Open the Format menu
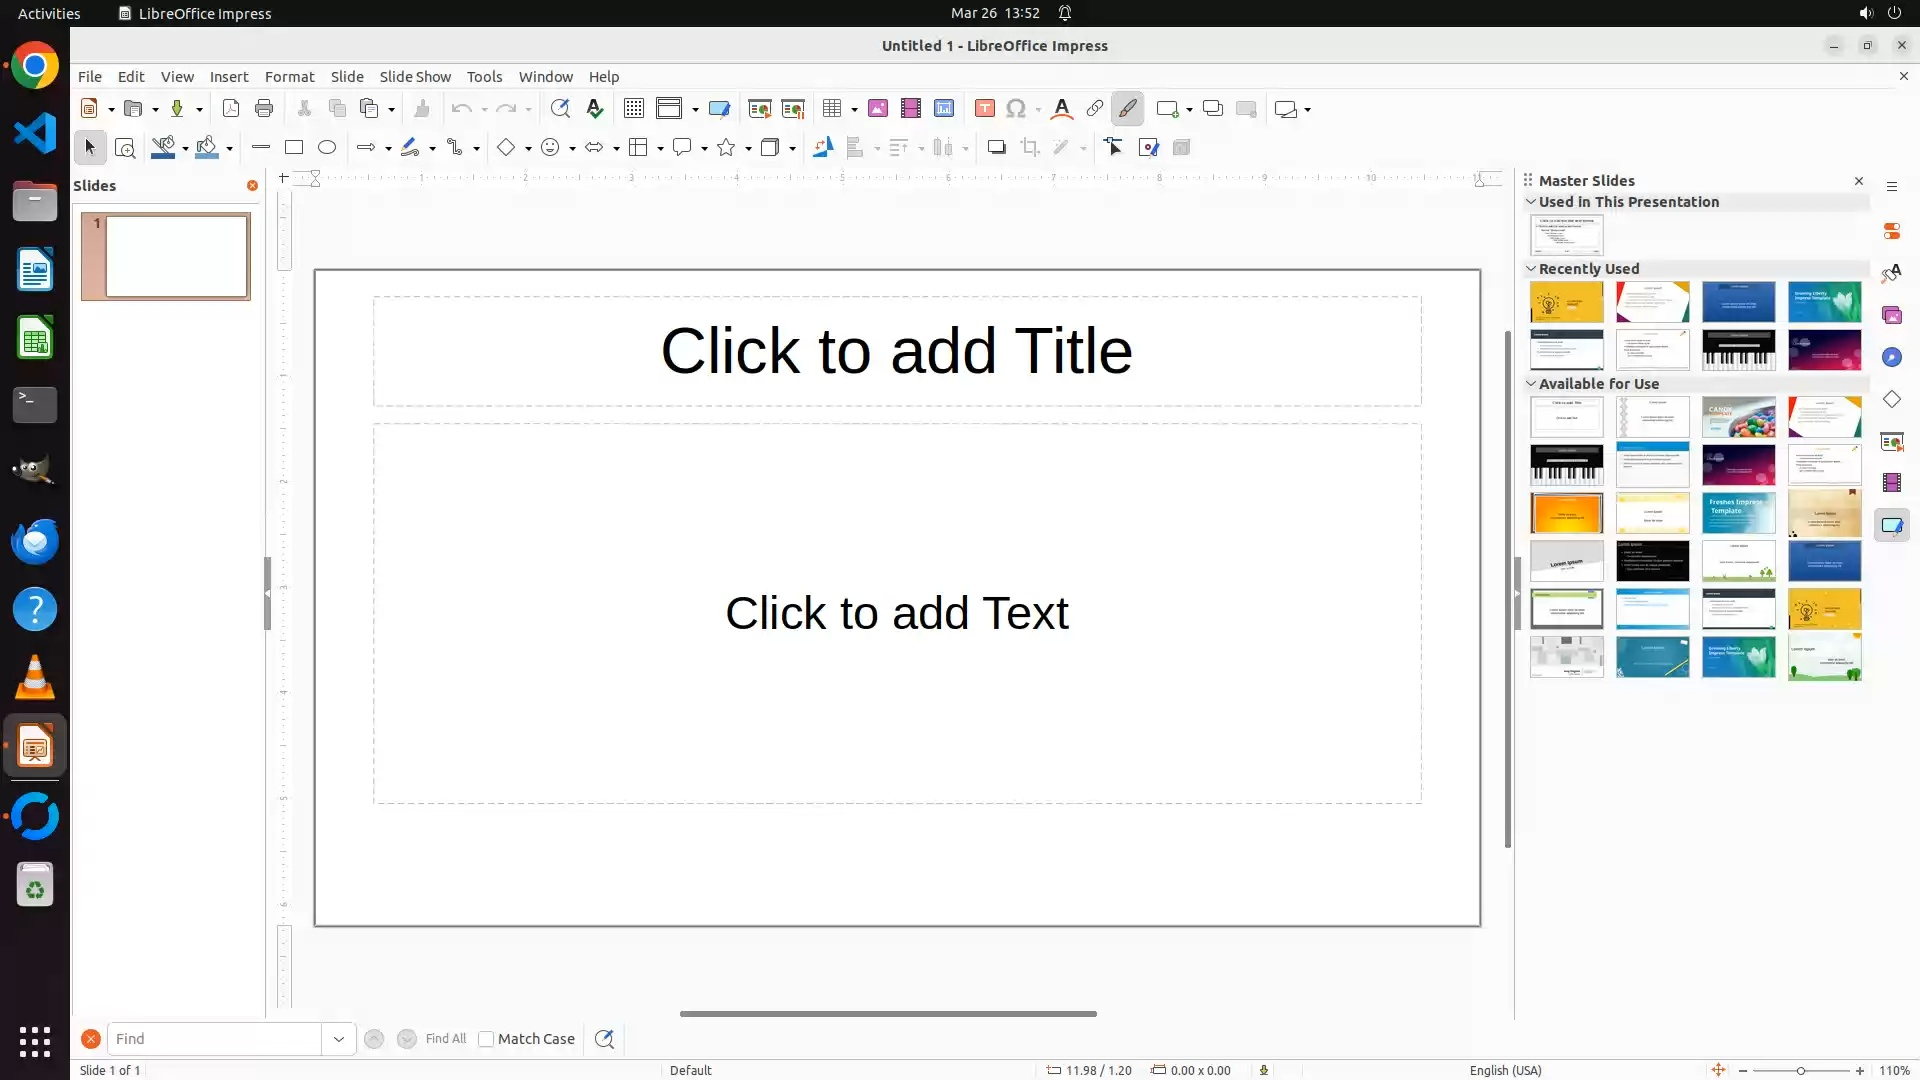 click(x=289, y=77)
